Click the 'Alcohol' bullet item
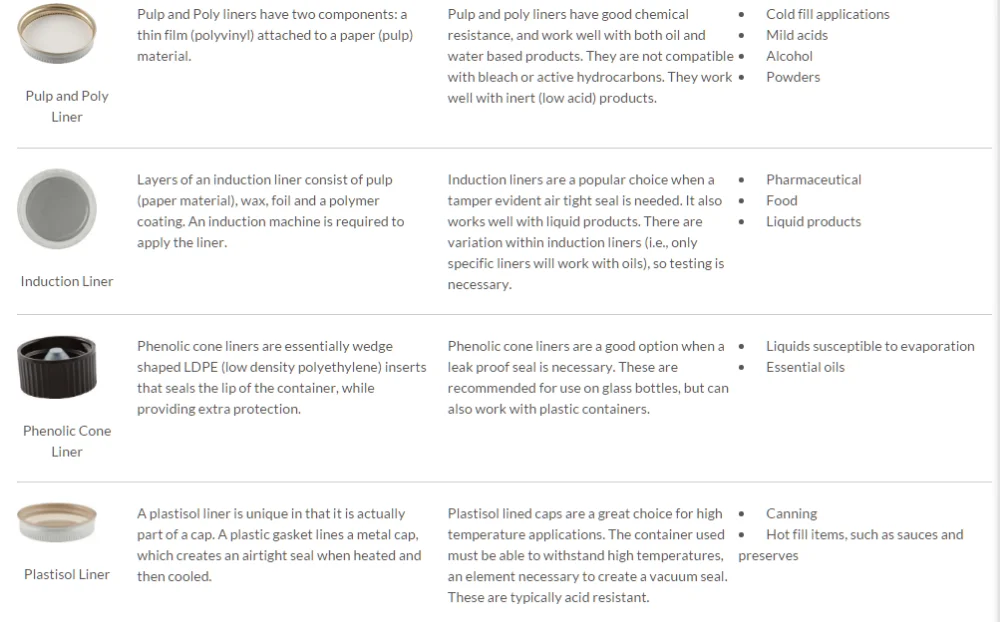Viewport: 1000px width, 622px height. pos(789,56)
